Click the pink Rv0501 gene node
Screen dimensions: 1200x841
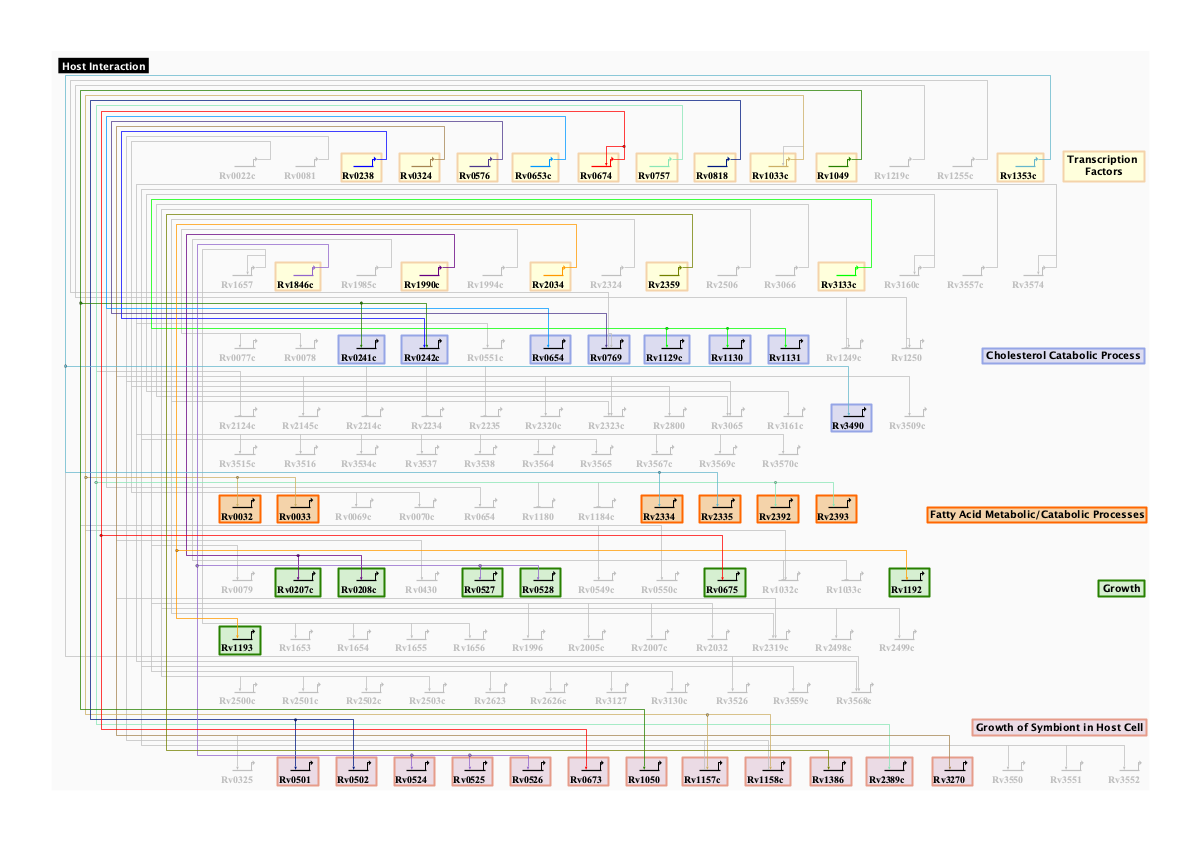(297, 772)
